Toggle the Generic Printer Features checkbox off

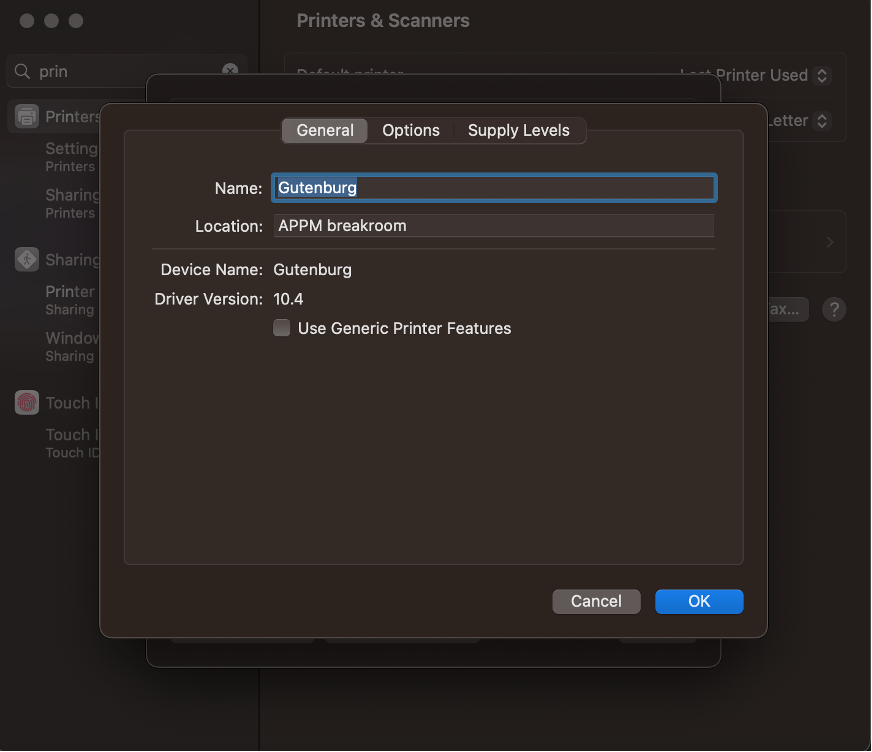(281, 327)
